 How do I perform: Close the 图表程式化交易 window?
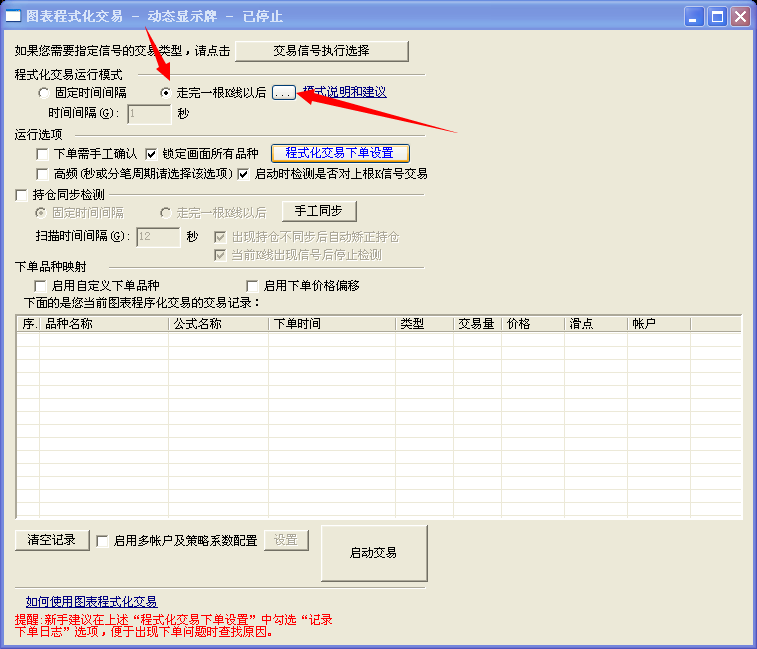pos(740,16)
